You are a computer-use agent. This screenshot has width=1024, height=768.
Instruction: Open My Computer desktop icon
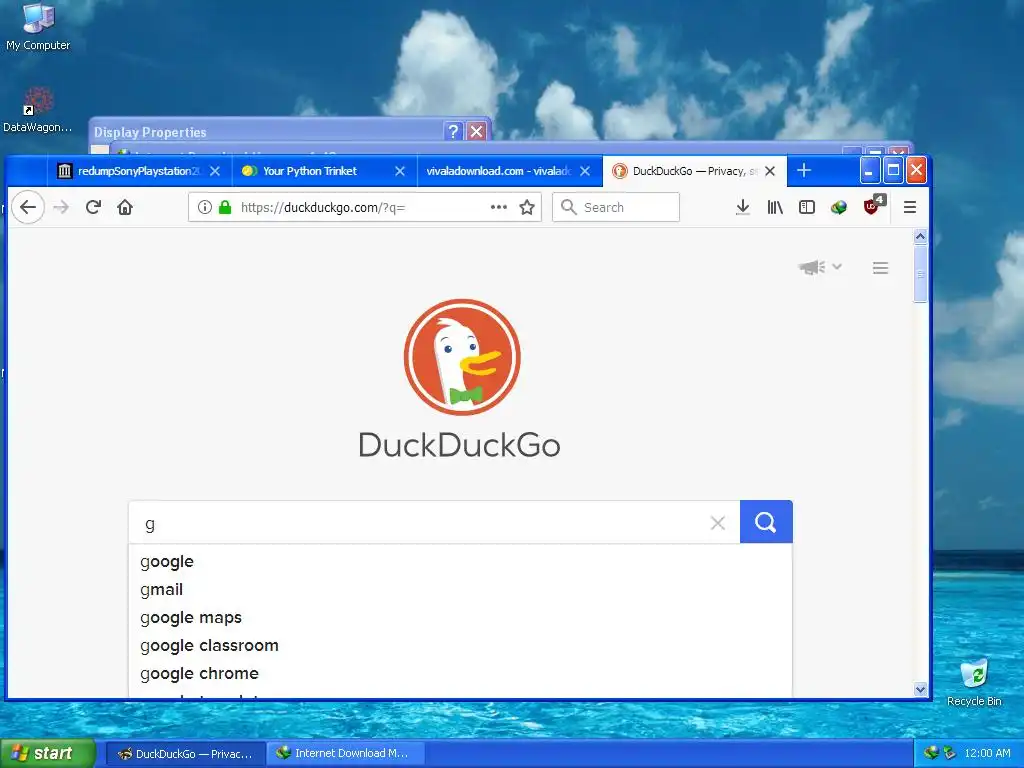(x=38, y=27)
